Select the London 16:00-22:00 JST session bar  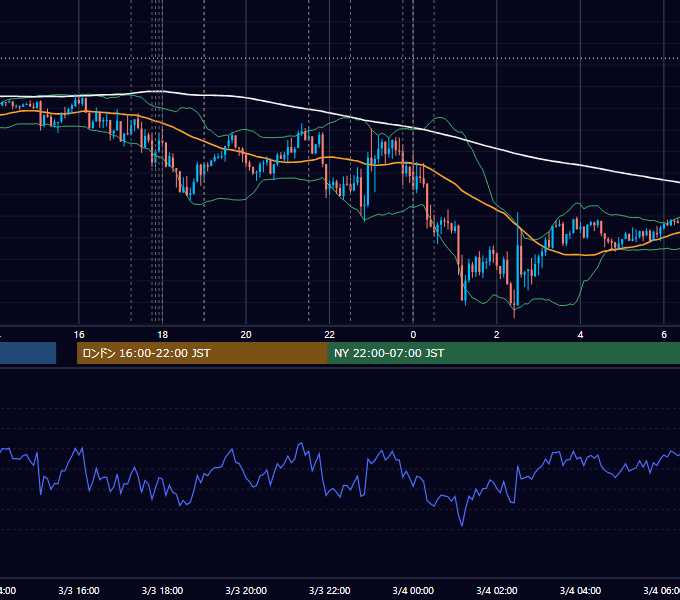pyautogui.click(x=202, y=353)
